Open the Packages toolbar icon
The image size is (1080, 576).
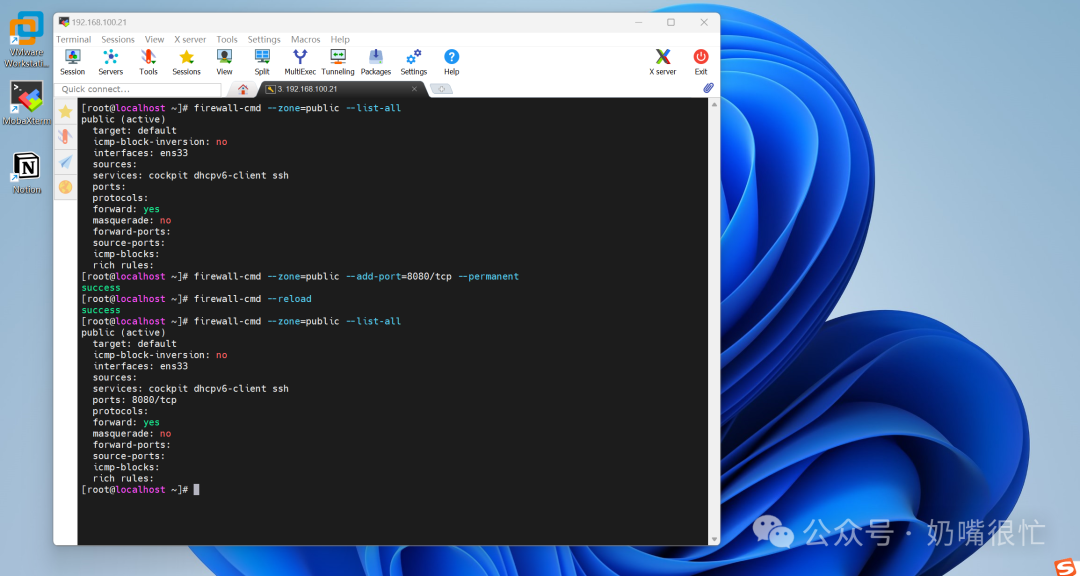tap(375, 62)
